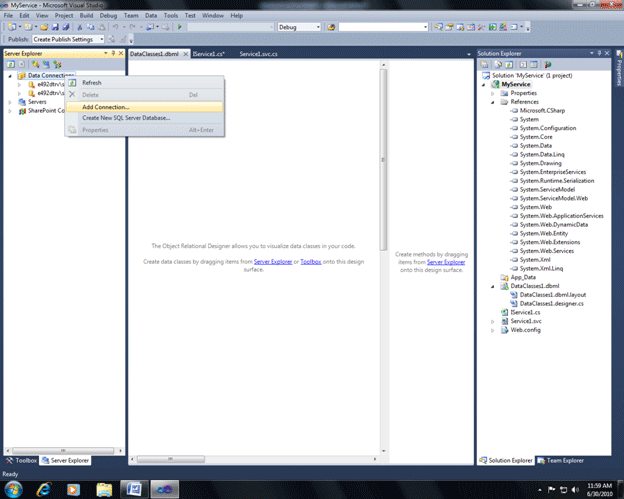624x499 pixels.
Task: Open the search combo box dropdown arrow
Action: pyautogui.click(x=425, y=27)
